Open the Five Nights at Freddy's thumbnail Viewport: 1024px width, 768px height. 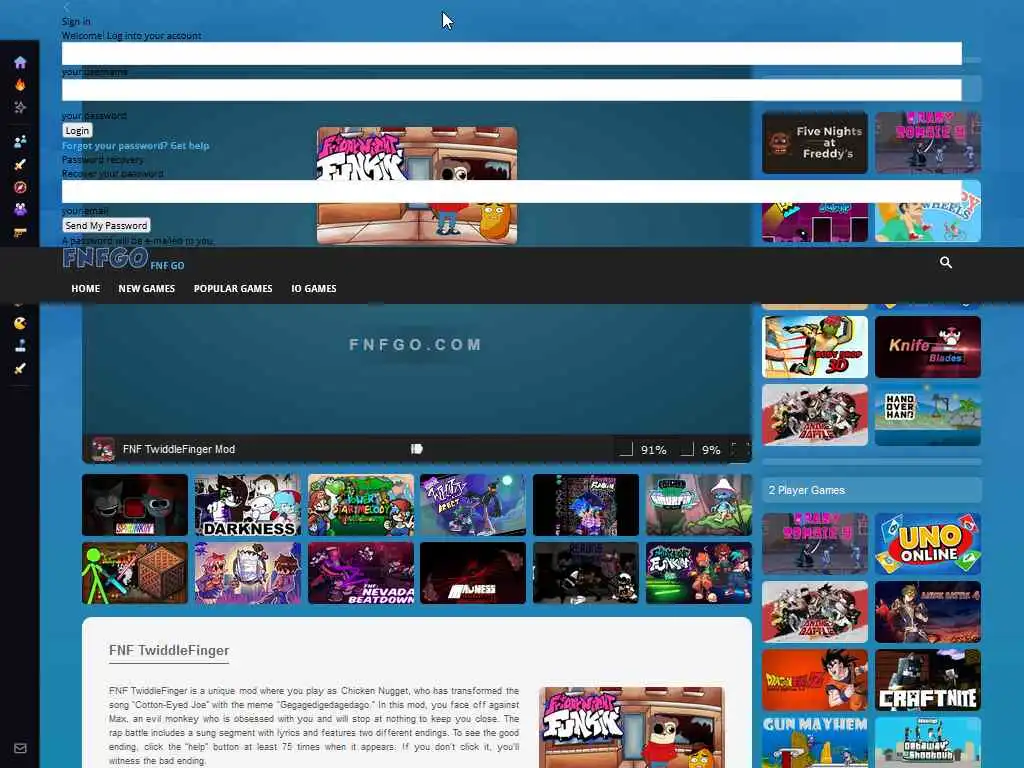814,142
